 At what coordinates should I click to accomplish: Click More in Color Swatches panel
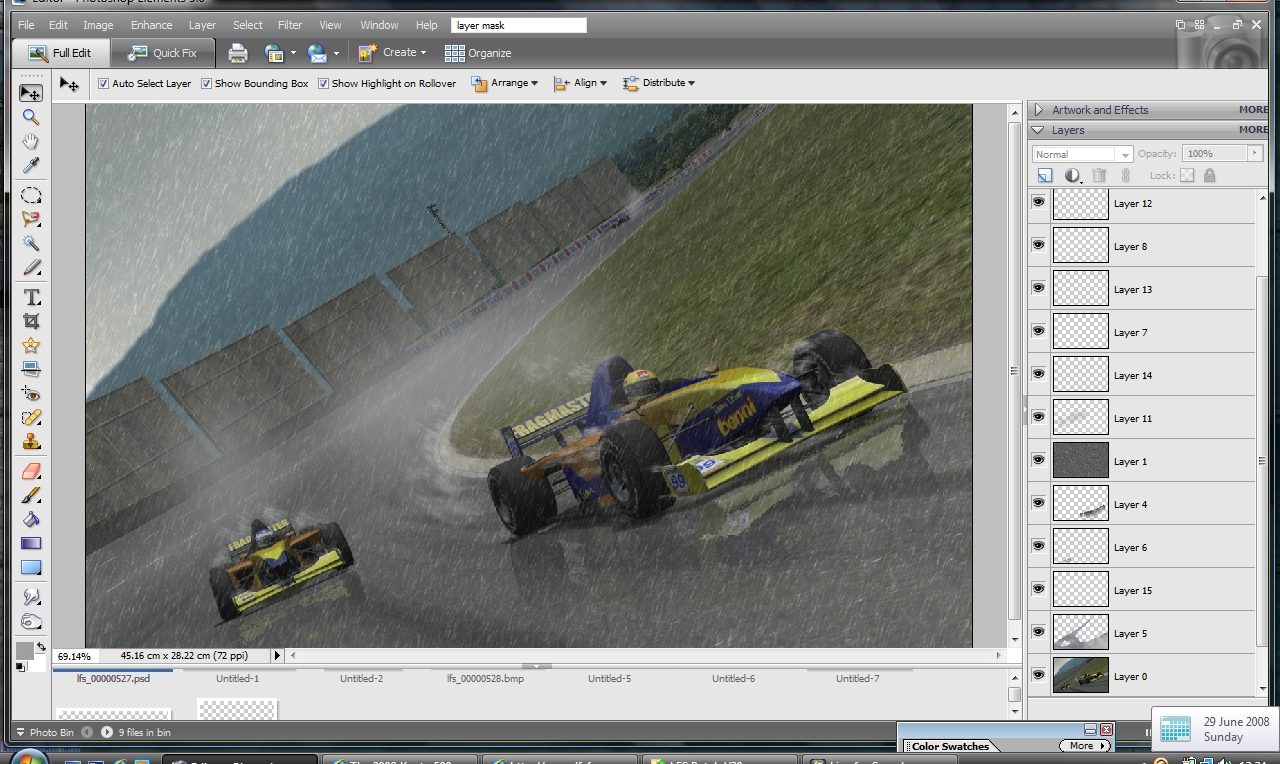[1085, 746]
